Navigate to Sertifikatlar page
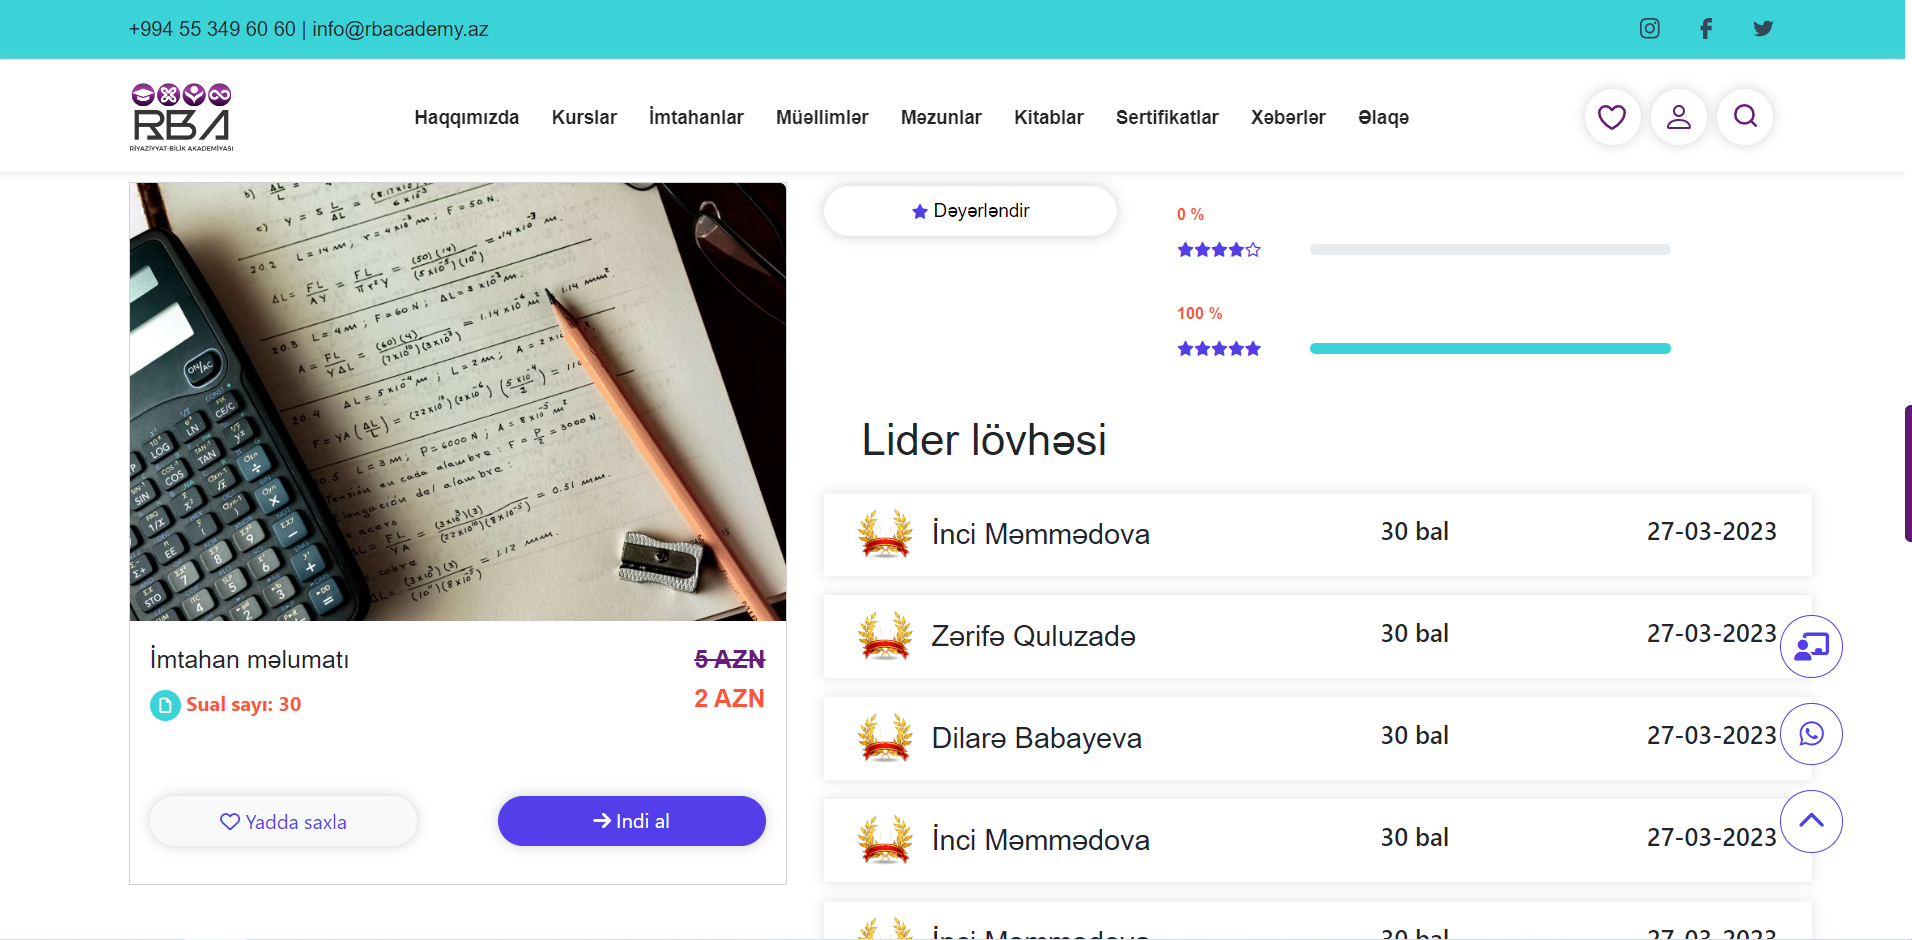The image size is (1912, 940). click(x=1167, y=117)
